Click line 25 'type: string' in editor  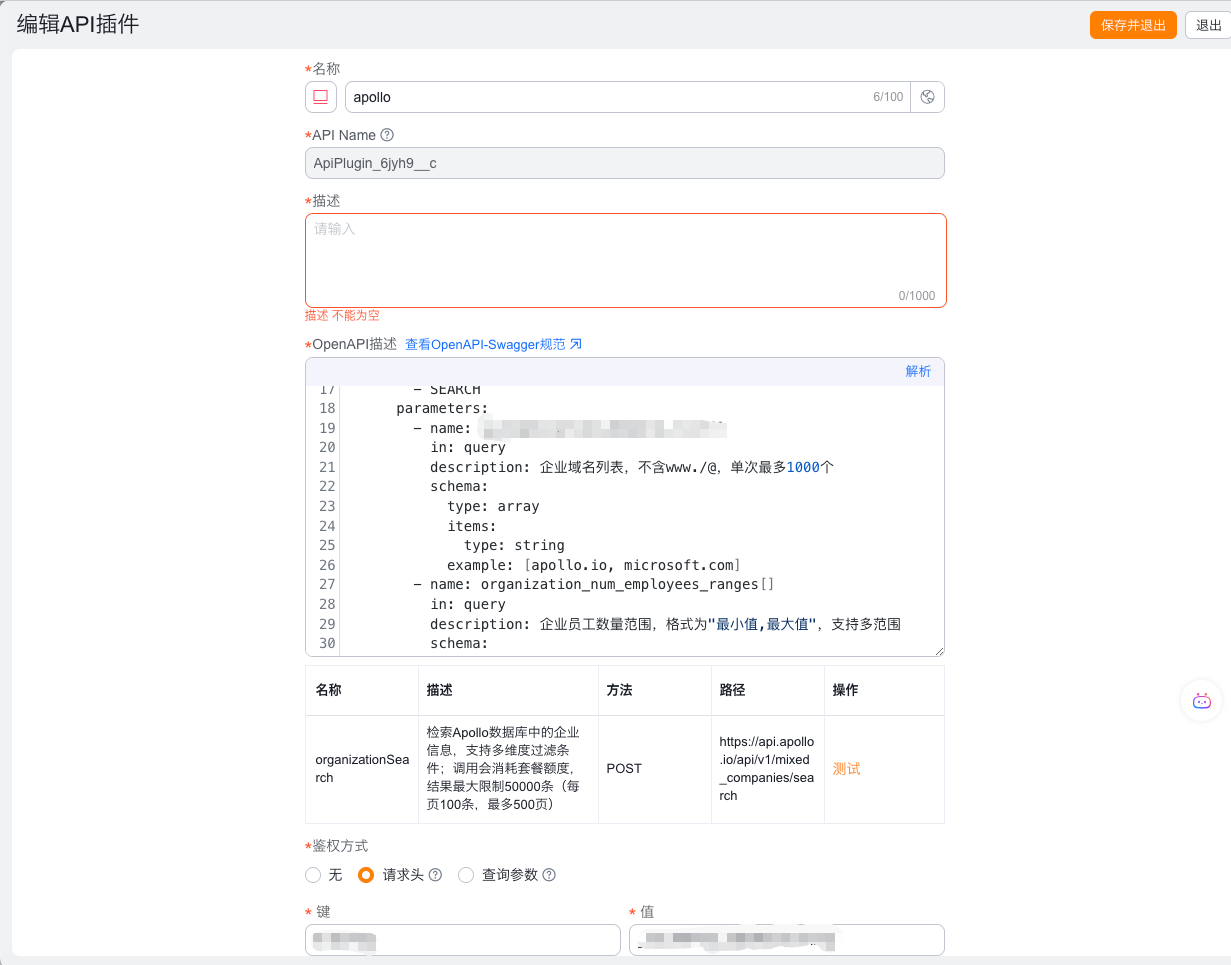pos(514,545)
